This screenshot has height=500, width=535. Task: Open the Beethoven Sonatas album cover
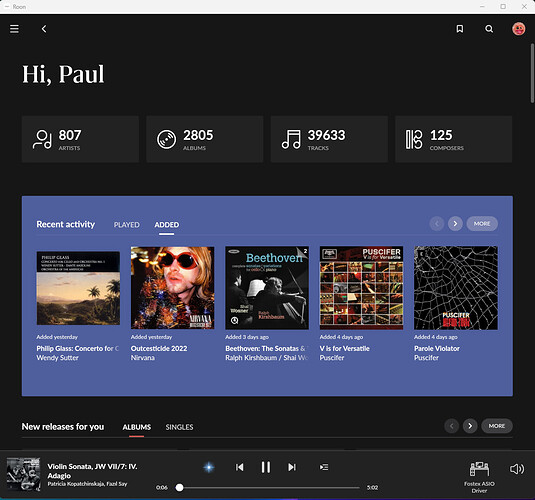click(x=267, y=288)
